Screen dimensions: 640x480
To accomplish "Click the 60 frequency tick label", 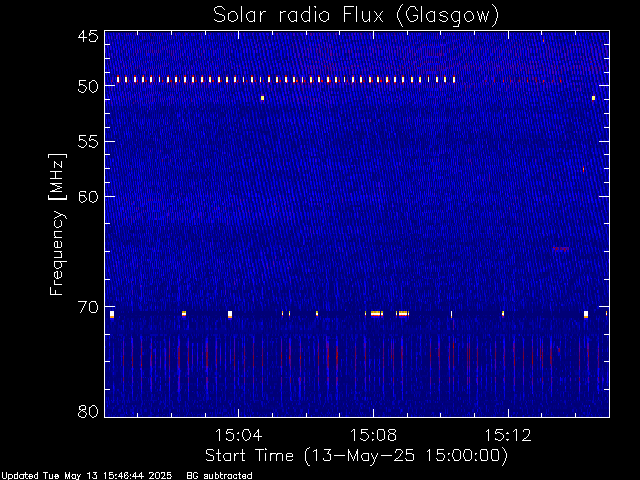I will [88, 197].
